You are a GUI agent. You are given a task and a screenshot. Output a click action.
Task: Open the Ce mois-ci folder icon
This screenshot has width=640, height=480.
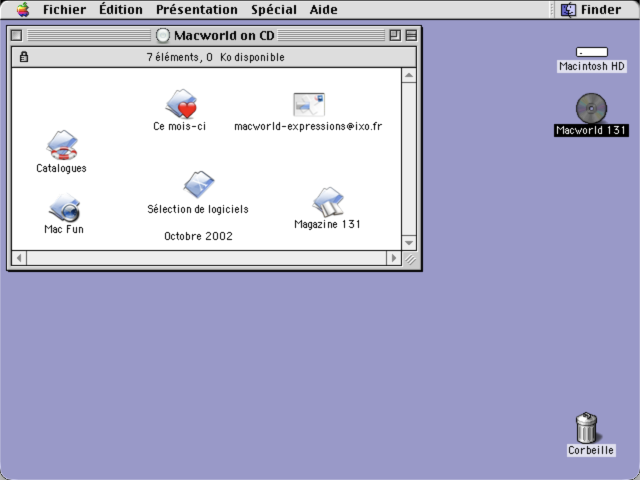pyautogui.click(x=181, y=104)
